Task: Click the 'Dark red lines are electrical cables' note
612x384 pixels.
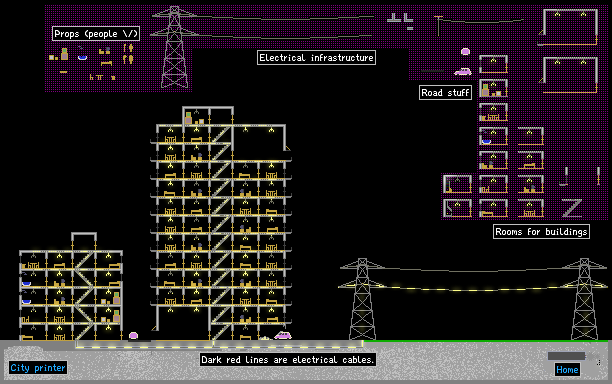Action: click(288, 359)
